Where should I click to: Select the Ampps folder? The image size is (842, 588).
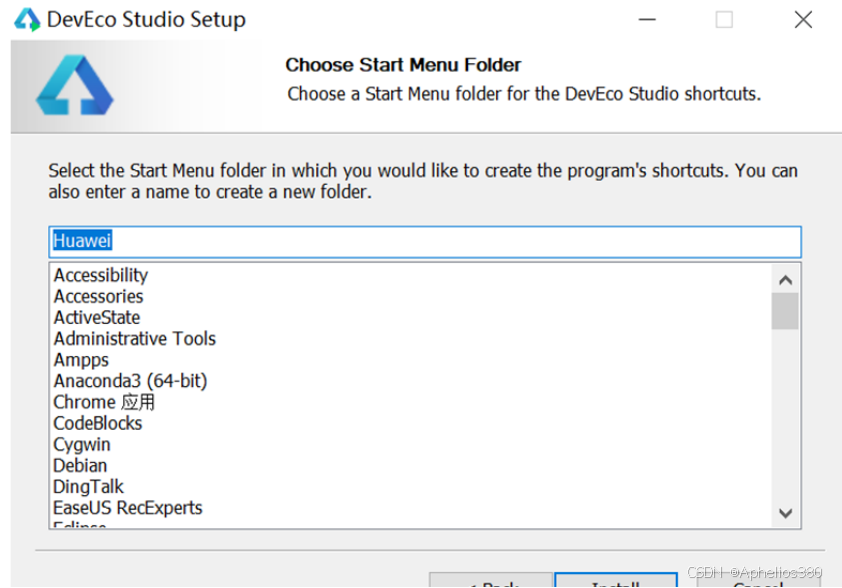pos(81,360)
